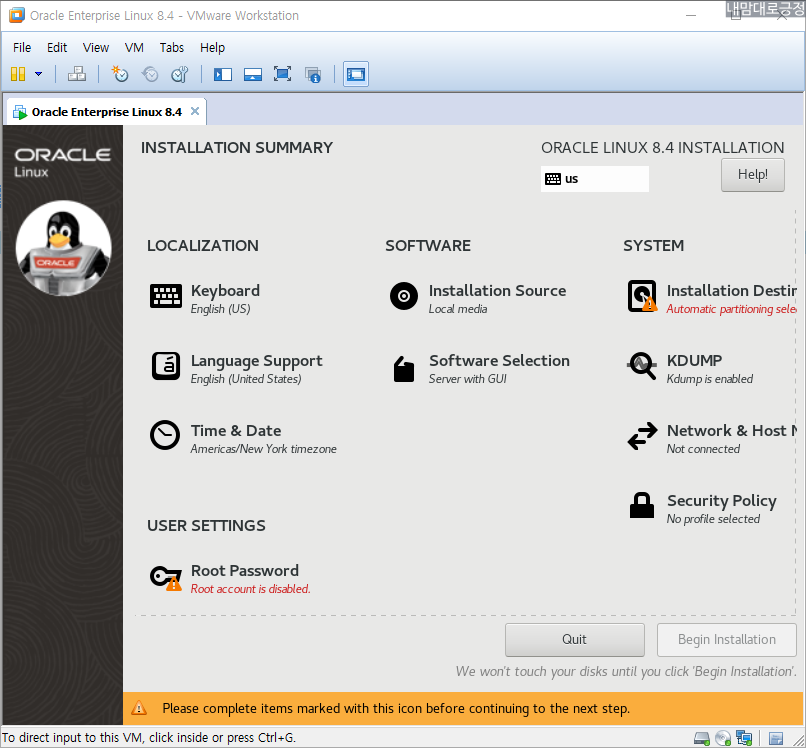Image resolution: width=806 pixels, height=748 pixels.
Task: Click the Begin Installation button
Action: click(x=726, y=640)
